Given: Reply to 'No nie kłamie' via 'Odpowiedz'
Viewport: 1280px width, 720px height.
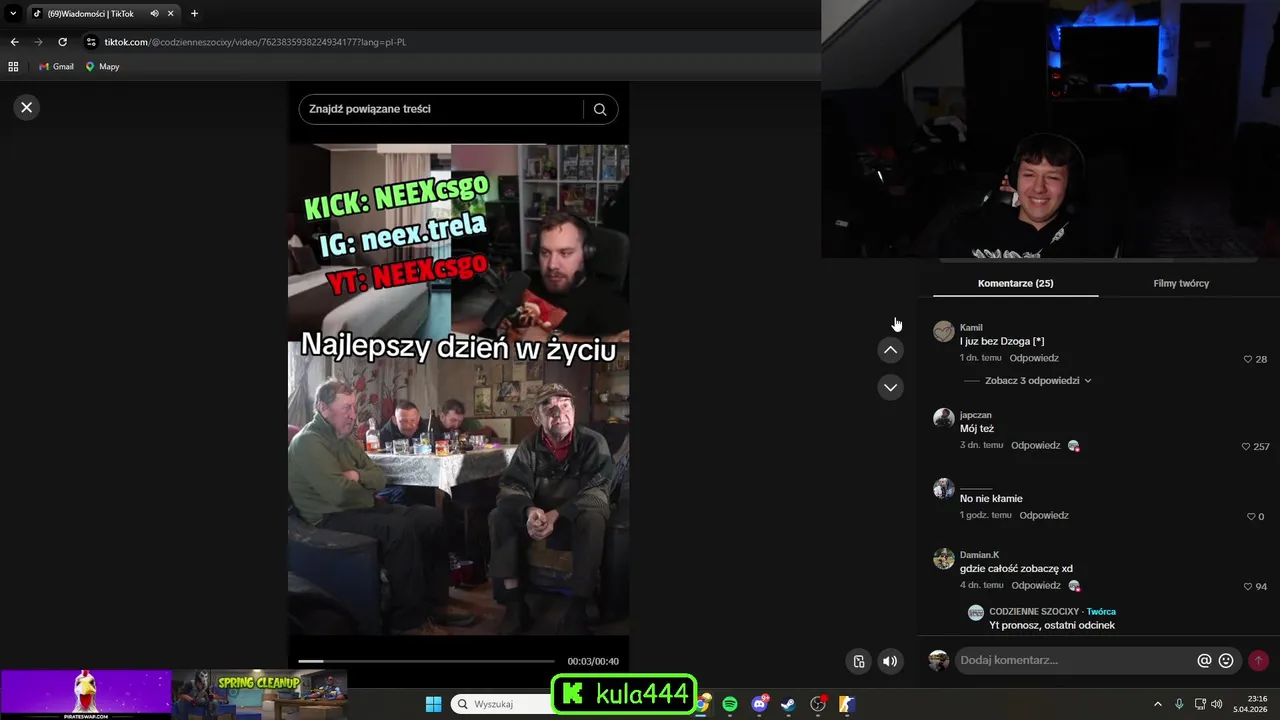Looking at the screenshot, I should point(1044,515).
